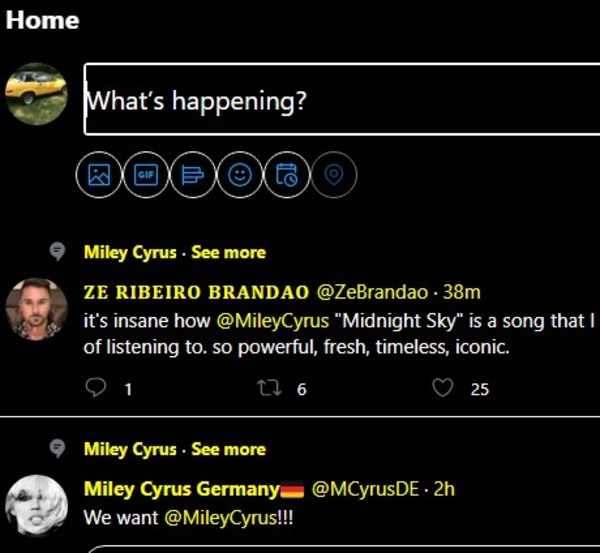Like ZE RIBEIRO BRANDAO's tweet

click(x=442, y=388)
